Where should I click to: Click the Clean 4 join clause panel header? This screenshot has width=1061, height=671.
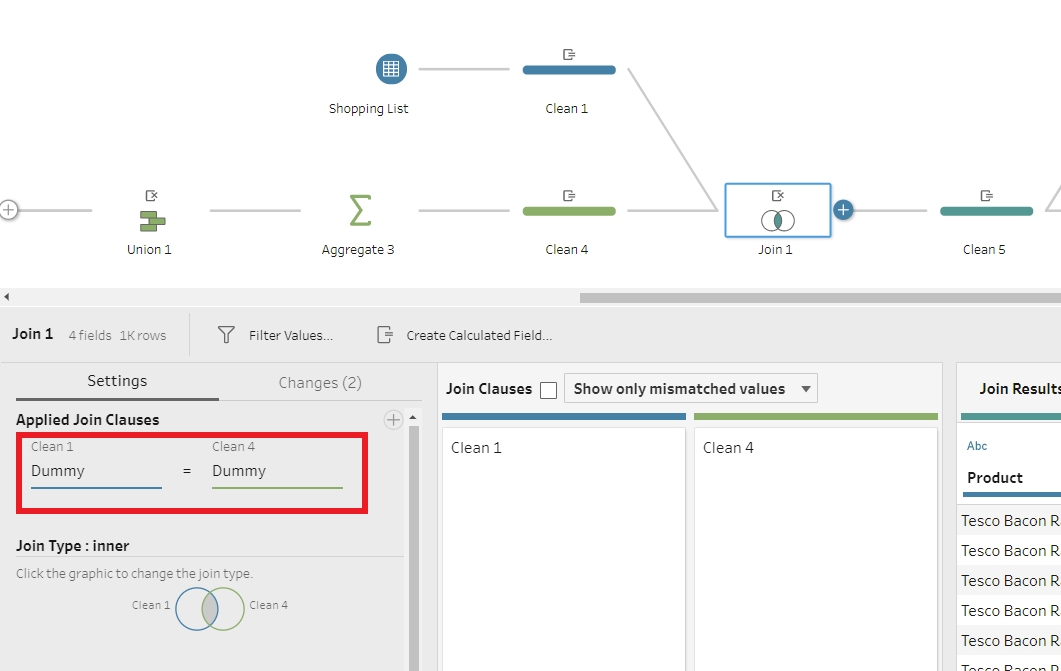coord(728,448)
